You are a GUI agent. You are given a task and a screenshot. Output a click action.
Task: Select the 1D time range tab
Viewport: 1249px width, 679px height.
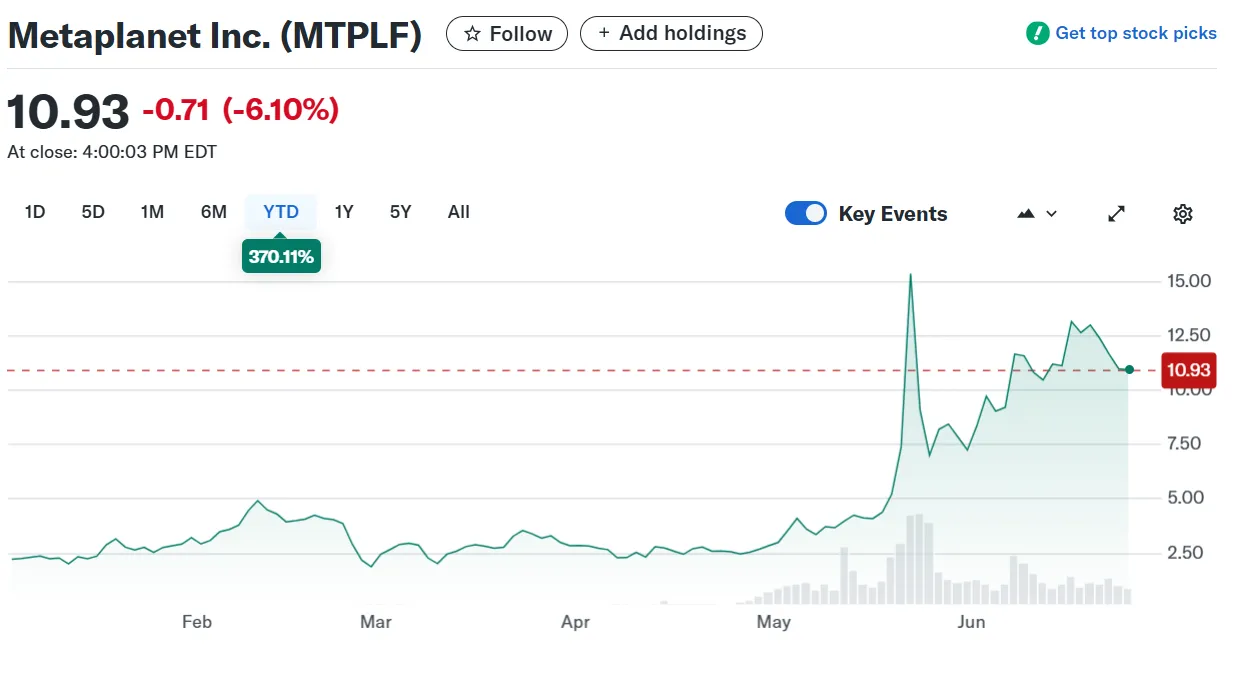click(35, 212)
